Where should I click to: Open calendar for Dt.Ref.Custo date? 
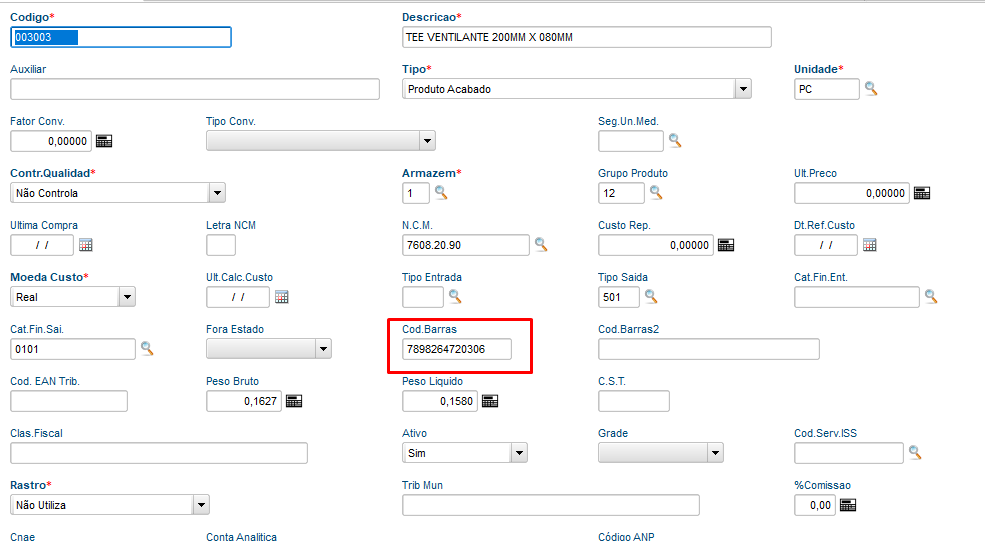(x=869, y=245)
